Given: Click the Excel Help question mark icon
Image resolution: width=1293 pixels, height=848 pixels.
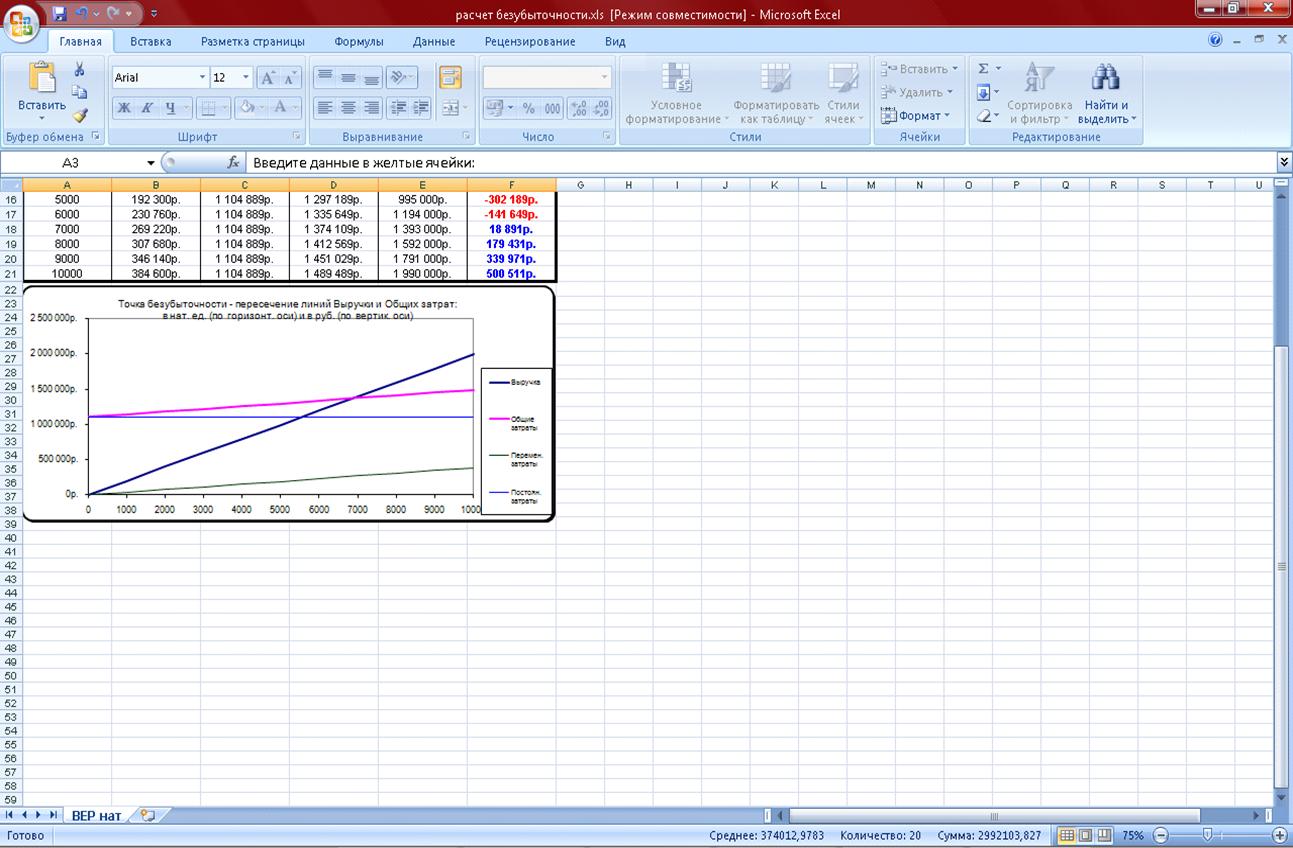Looking at the screenshot, I should [x=1215, y=41].
